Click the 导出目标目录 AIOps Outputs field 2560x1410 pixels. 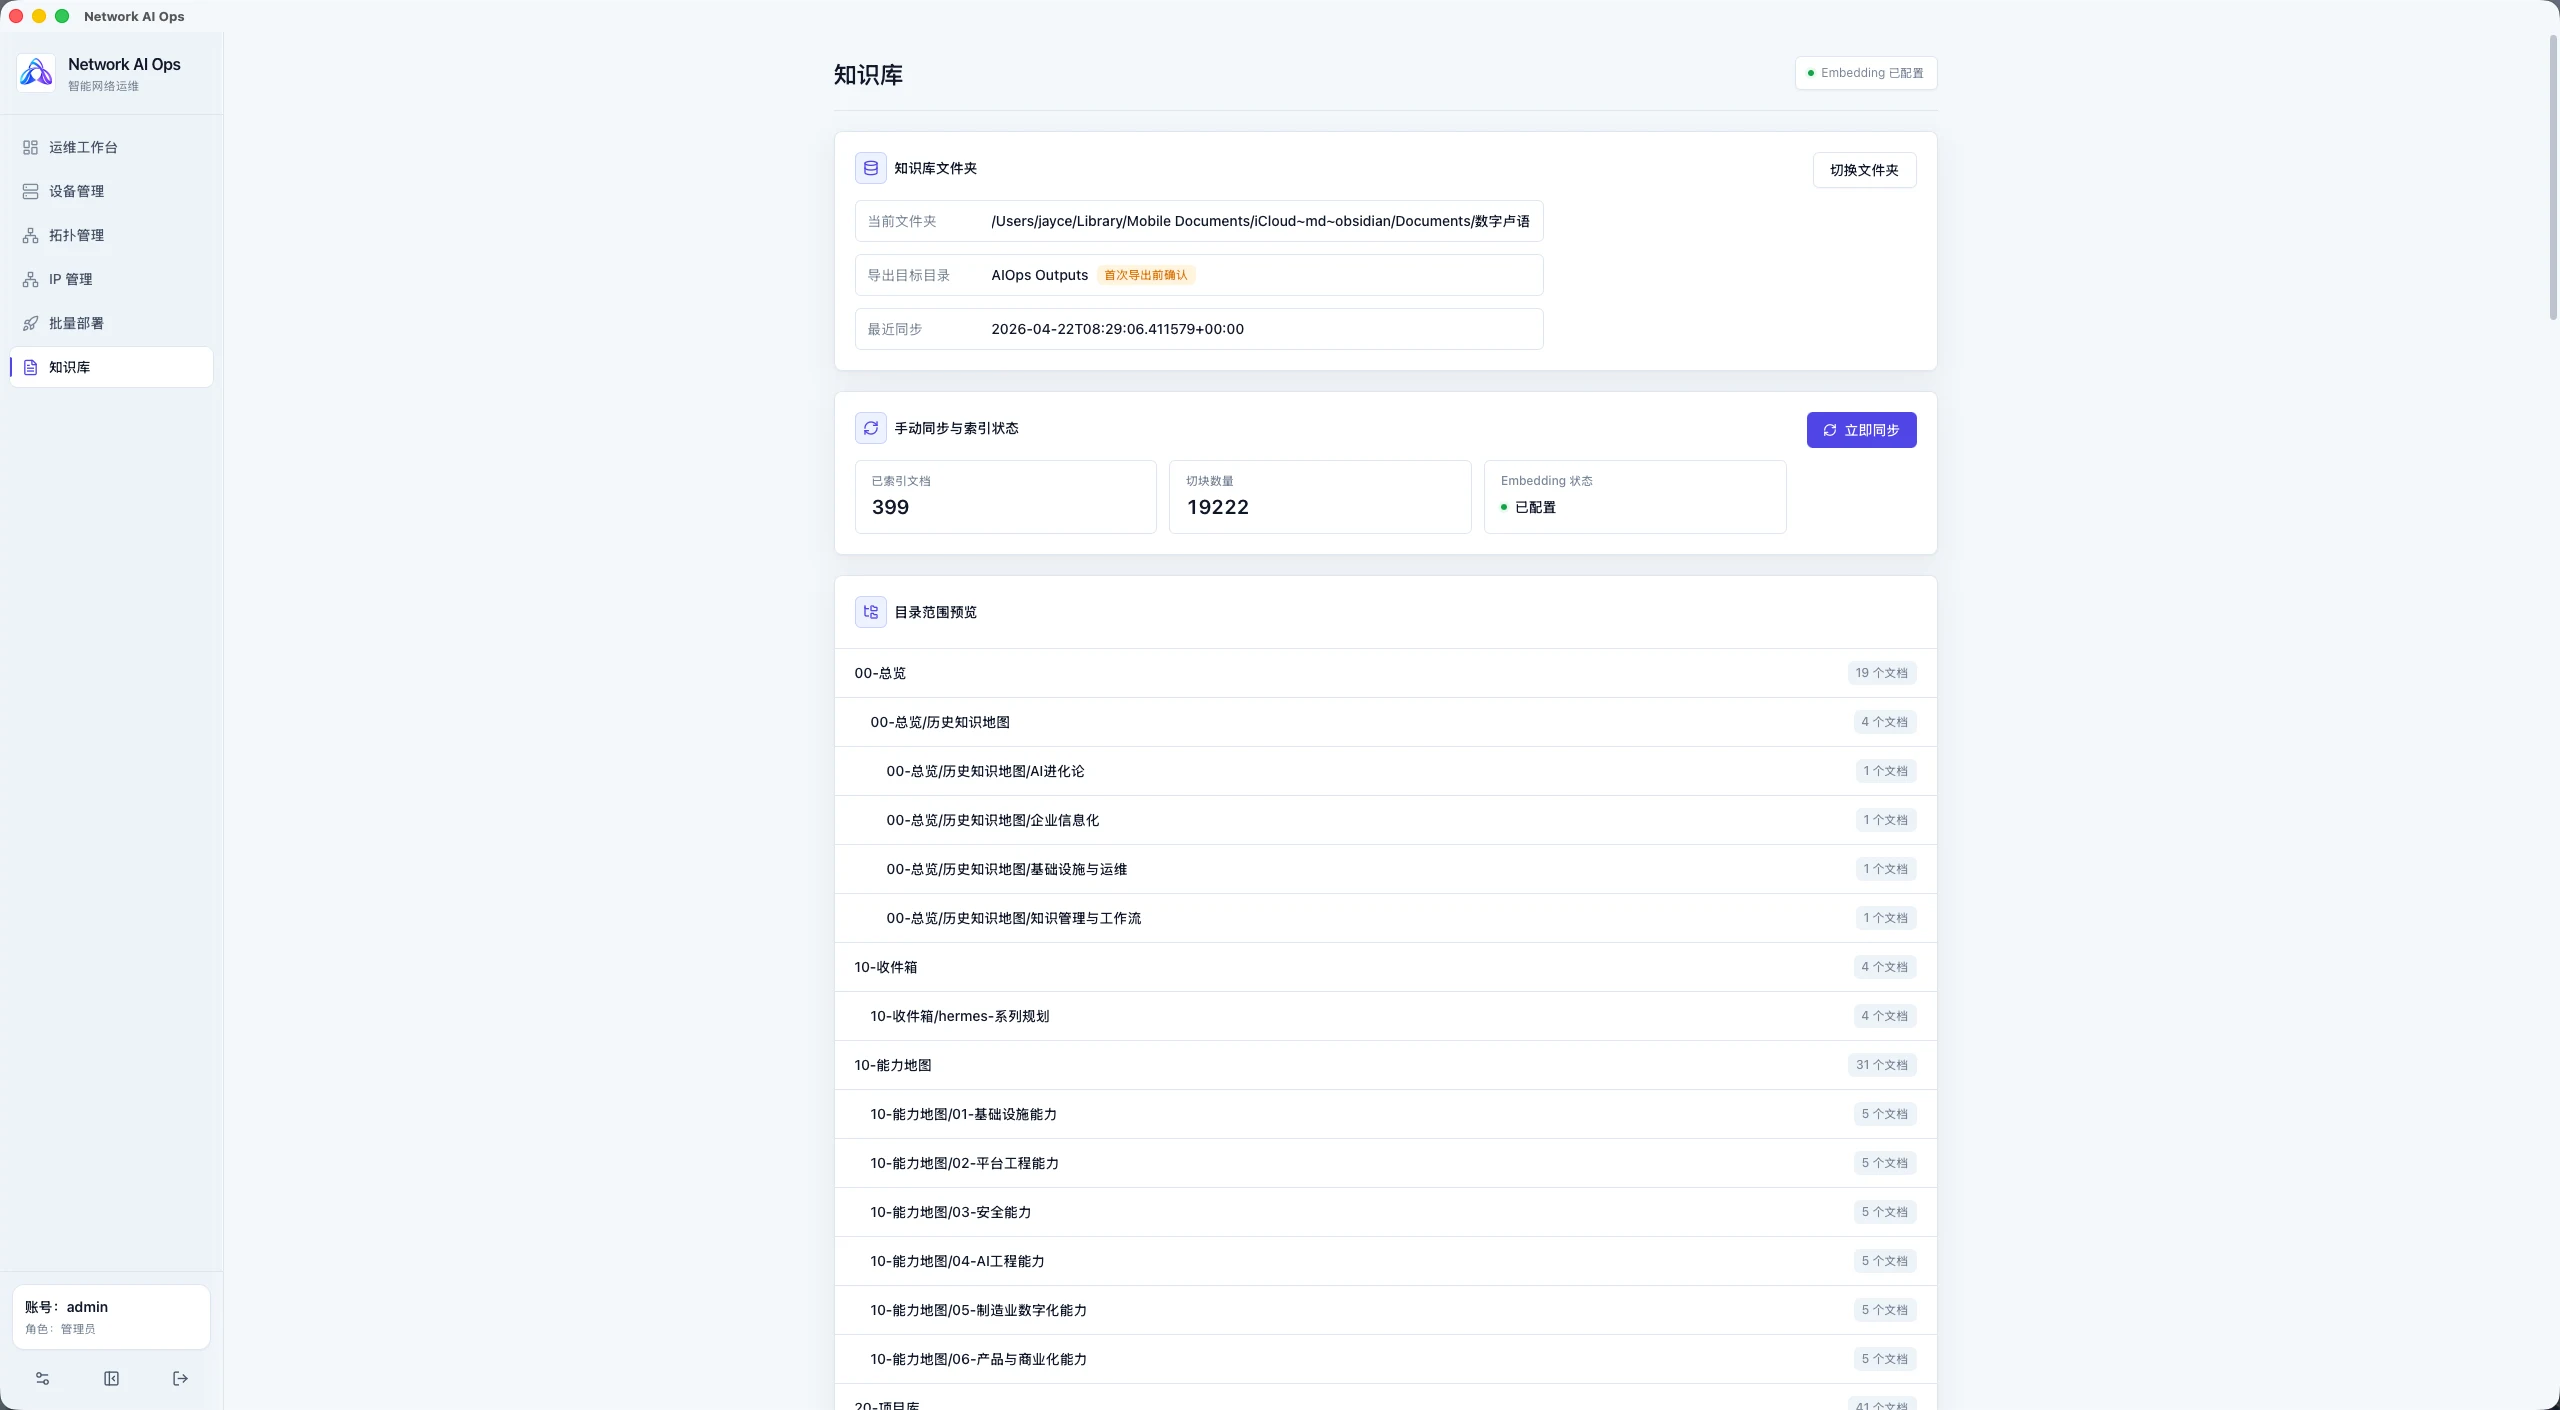tap(1199, 275)
